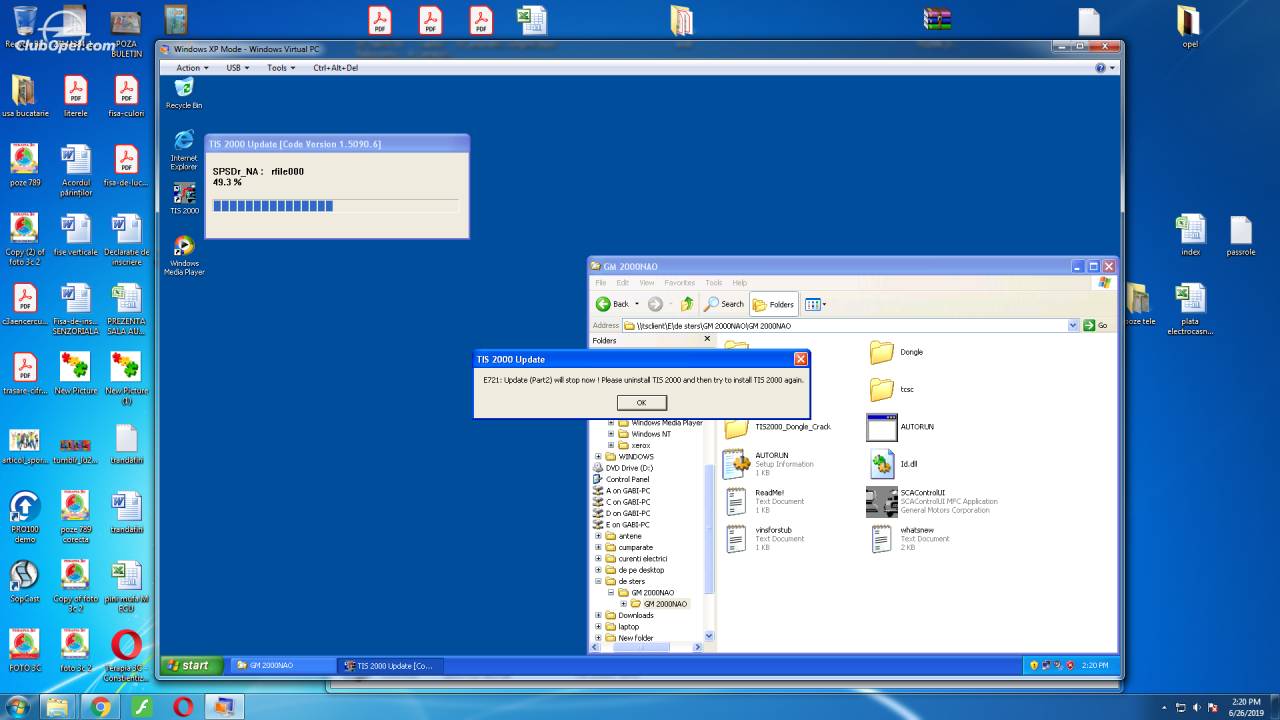1280x720 pixels.
Task: Open the USB menu of Windows Virtual PC
Action: coord(237,68)
